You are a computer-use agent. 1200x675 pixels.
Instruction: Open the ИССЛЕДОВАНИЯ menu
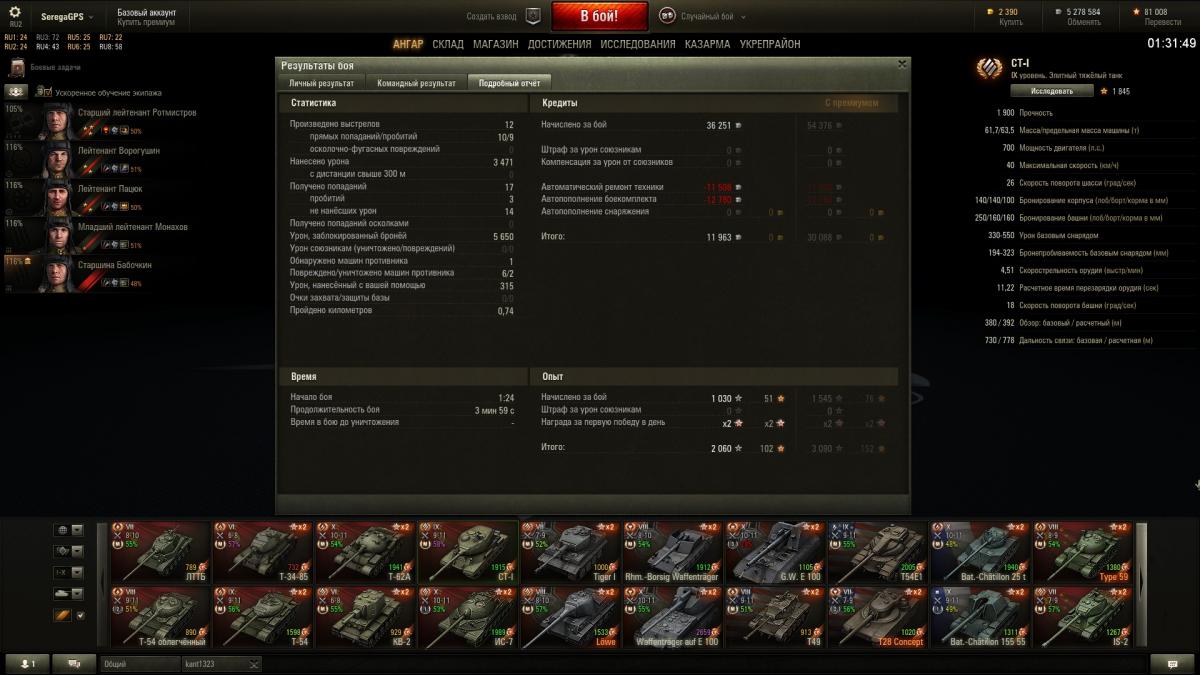click(x=638, y=44)
